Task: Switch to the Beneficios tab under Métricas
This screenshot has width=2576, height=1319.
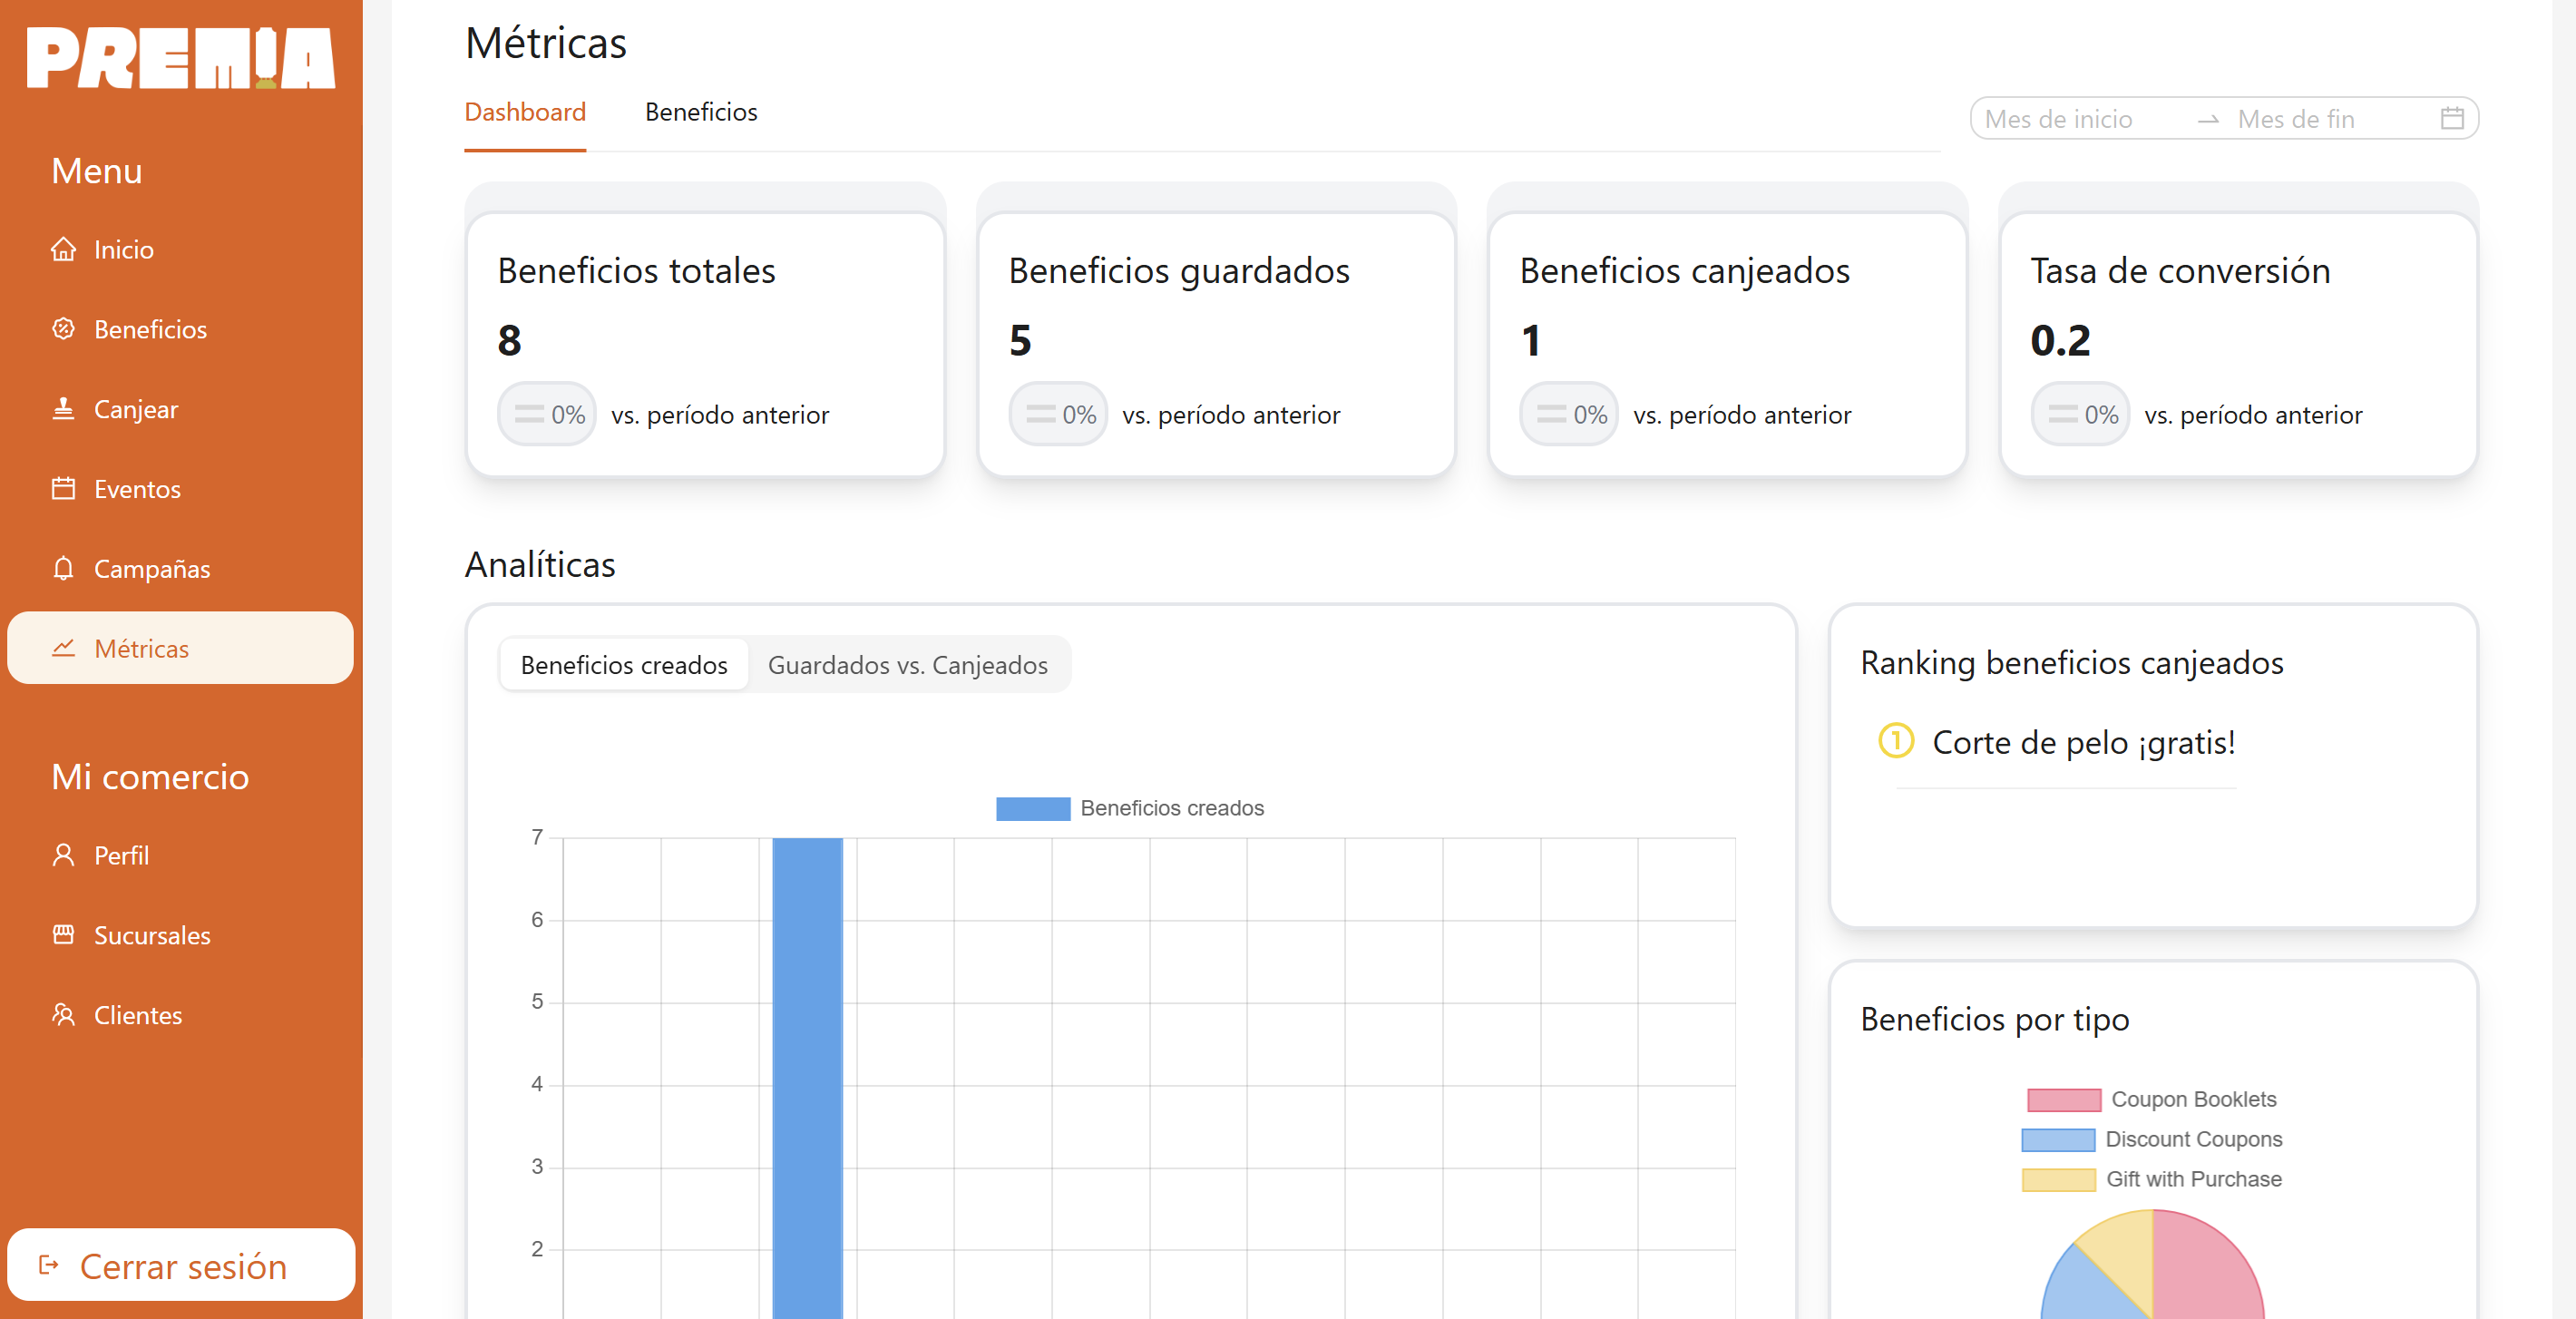Action: click(x=700, y=112)
